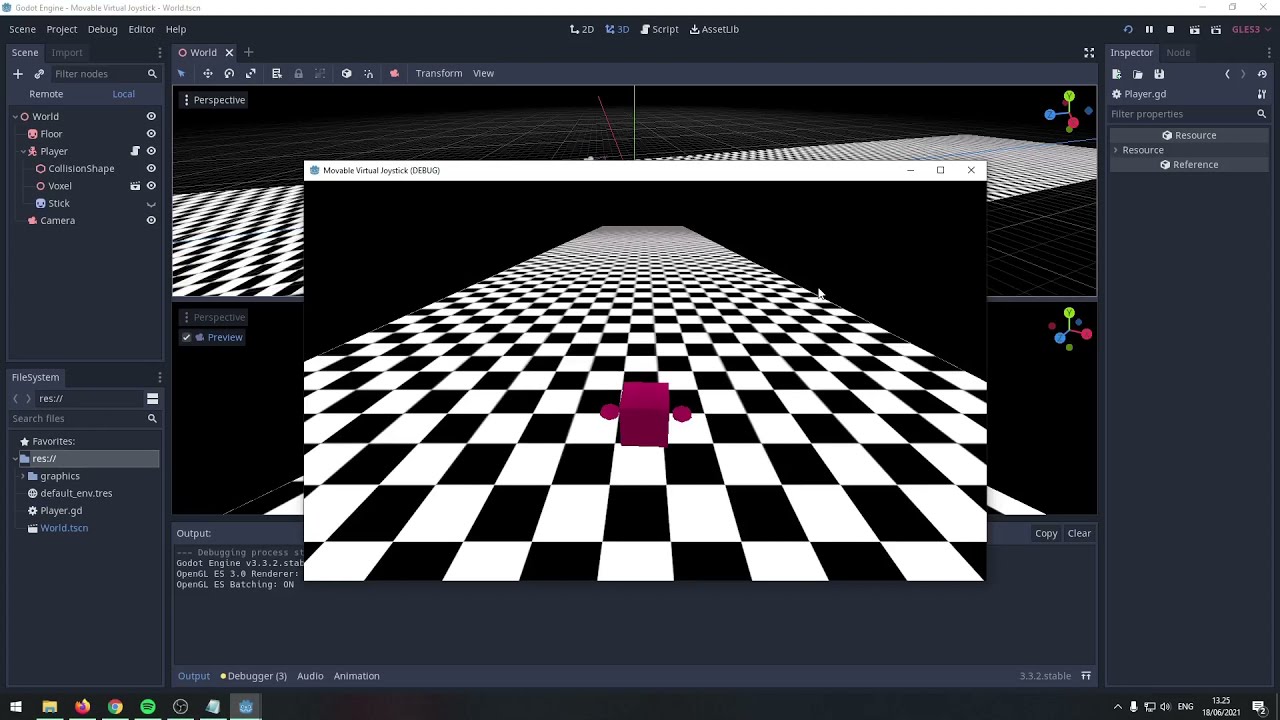Create a new resource in Inspector
1280x720 pixels.
tap(1117, 74)
